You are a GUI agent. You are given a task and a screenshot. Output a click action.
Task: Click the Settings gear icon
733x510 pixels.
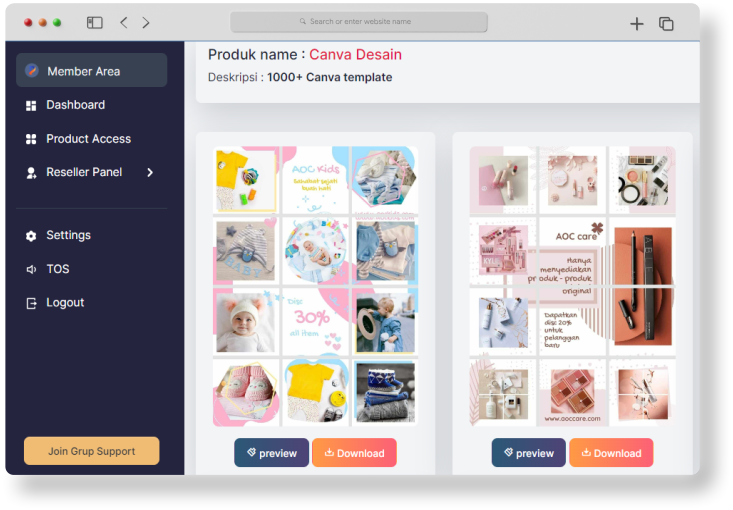tap(31, 236)
